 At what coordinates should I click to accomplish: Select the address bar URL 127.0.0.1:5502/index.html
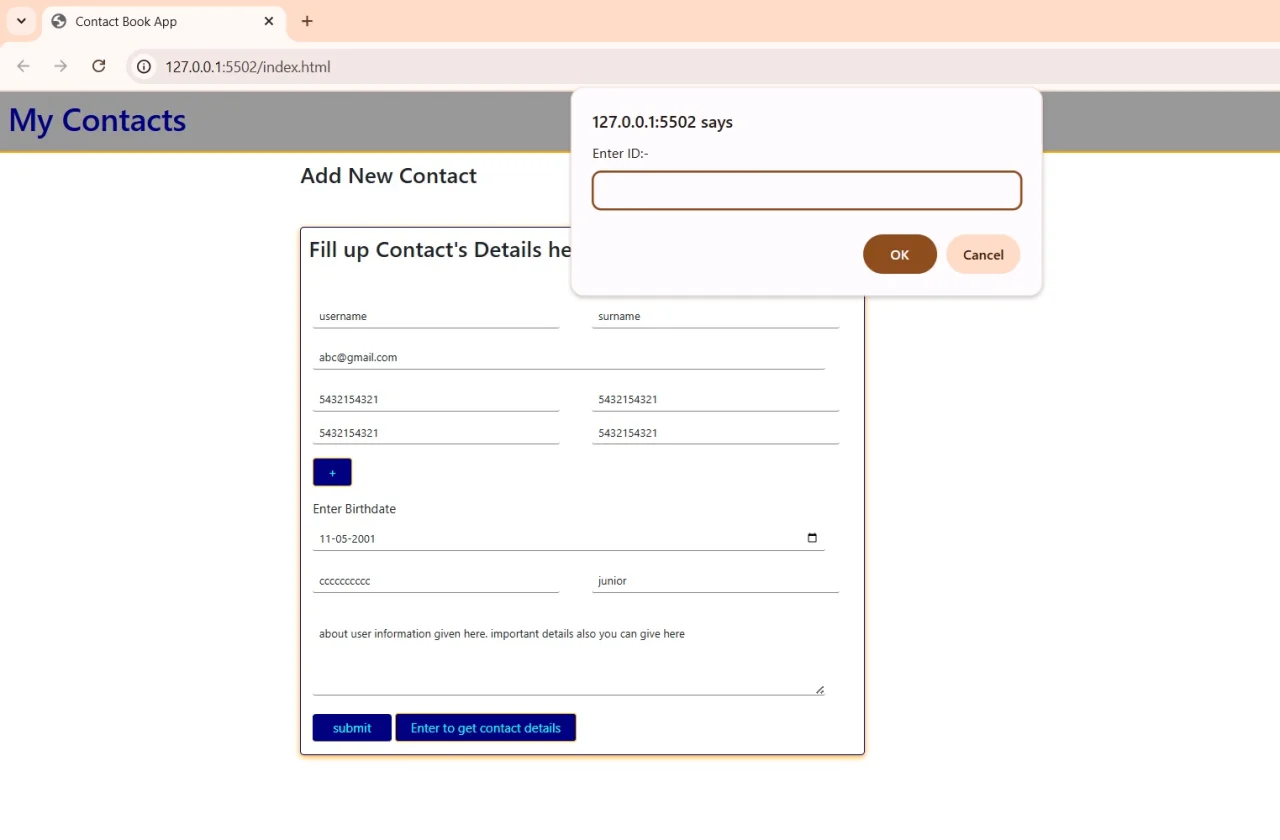pyautogui.click(x=248, y=67)
